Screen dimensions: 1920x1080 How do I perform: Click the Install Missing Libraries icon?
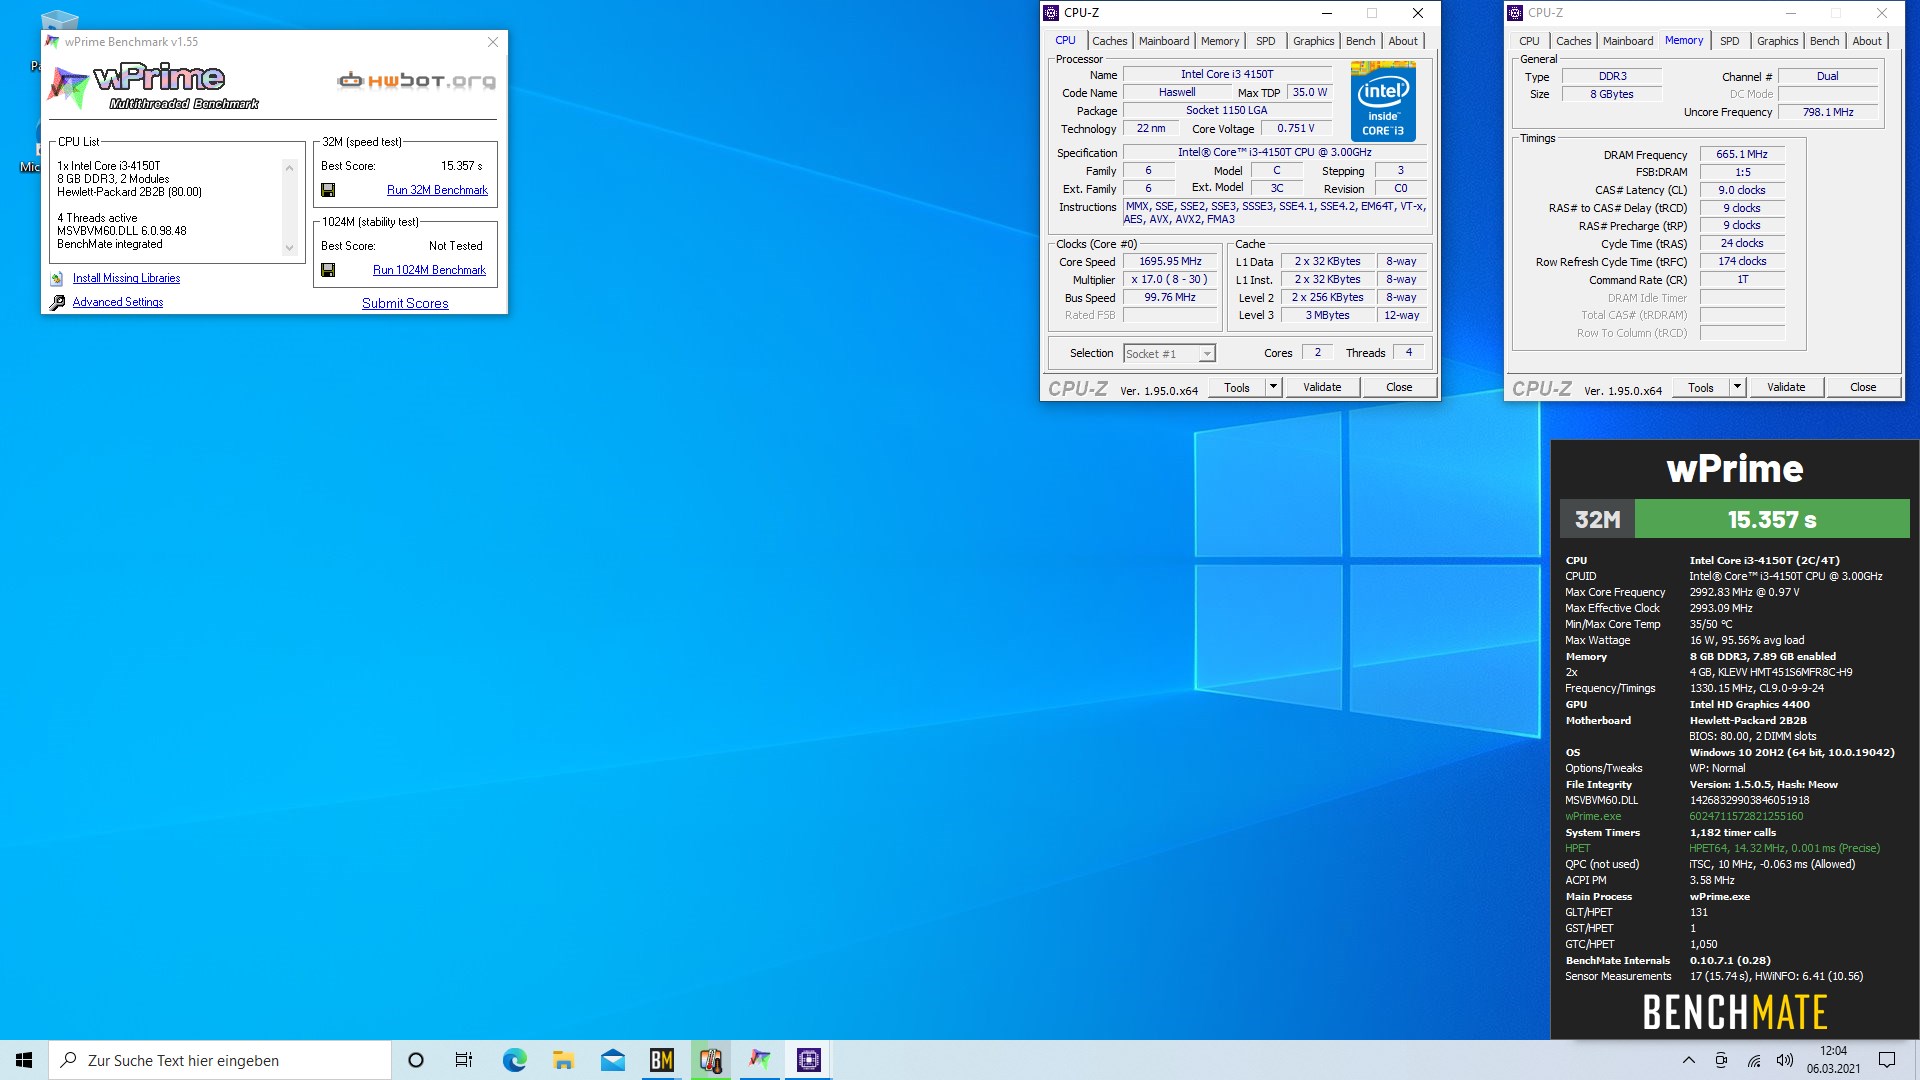click(x=57, y=279)
